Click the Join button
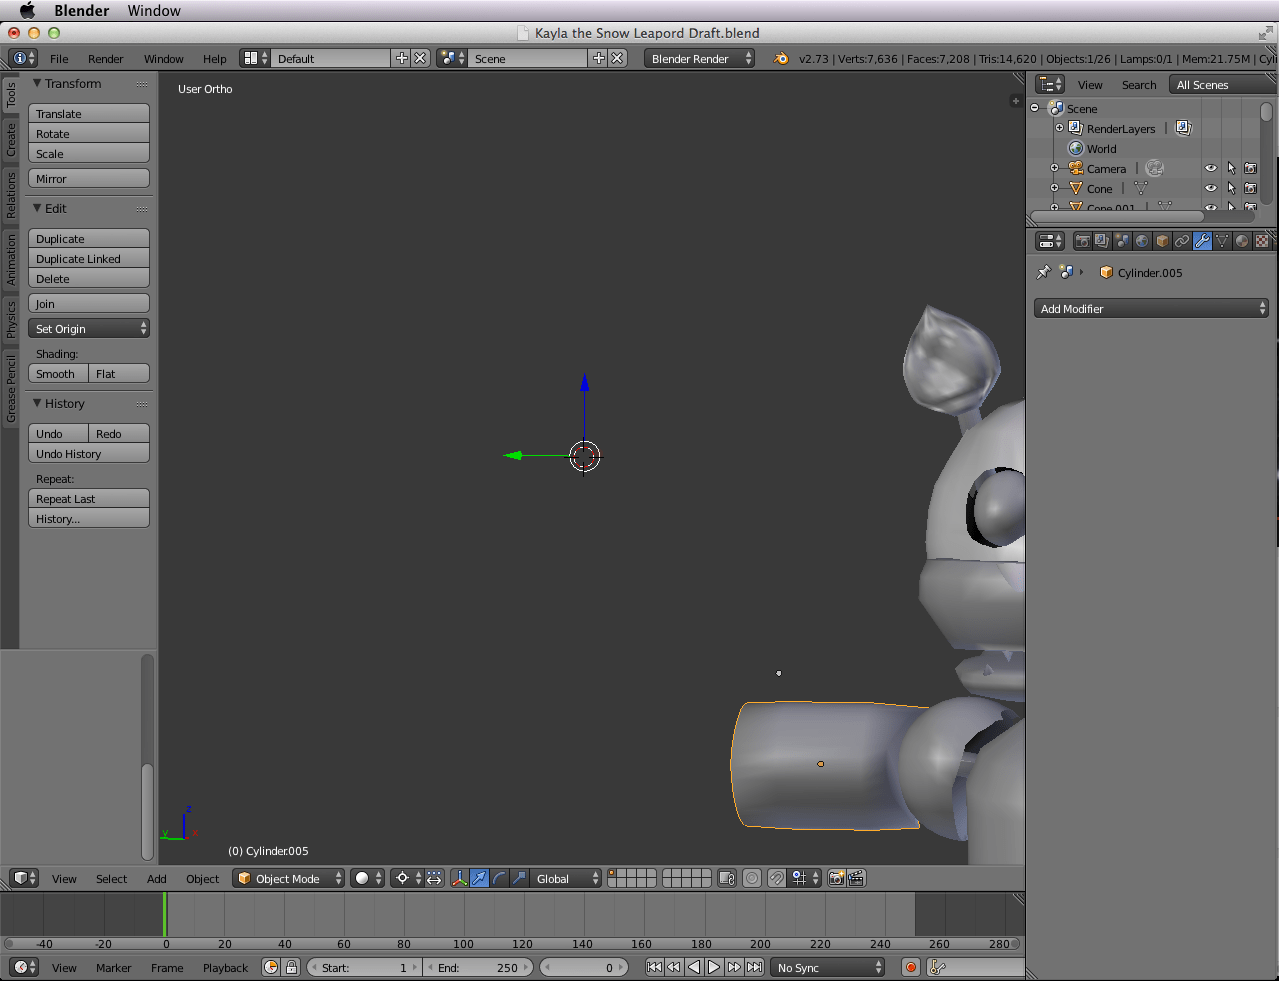This screenshot has width=1279, height=981. pos(89,303)
